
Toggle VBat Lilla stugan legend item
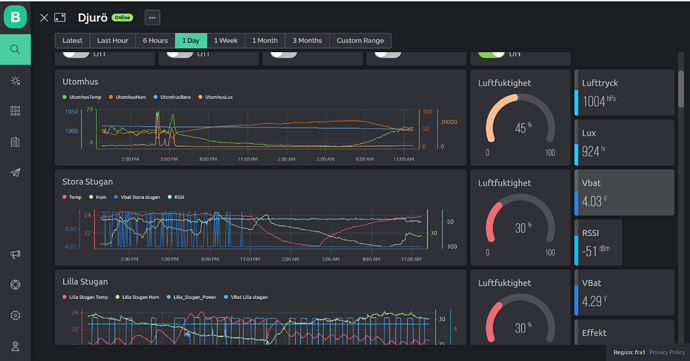pos(246,297)
